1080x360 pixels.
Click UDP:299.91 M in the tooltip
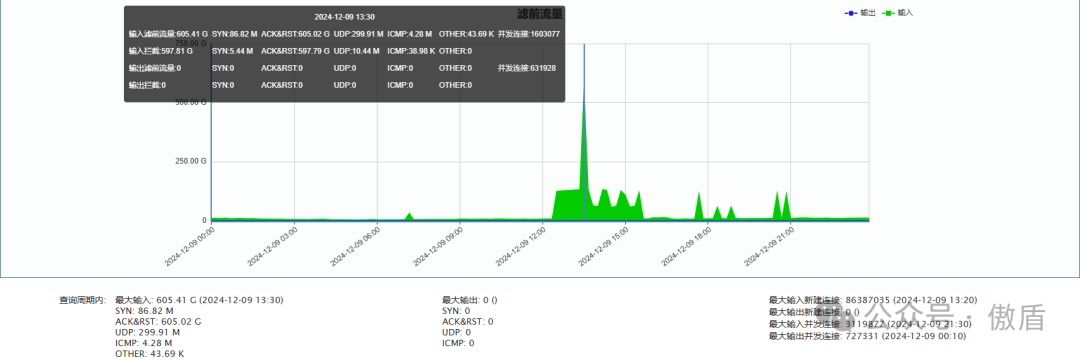point(358,34)
